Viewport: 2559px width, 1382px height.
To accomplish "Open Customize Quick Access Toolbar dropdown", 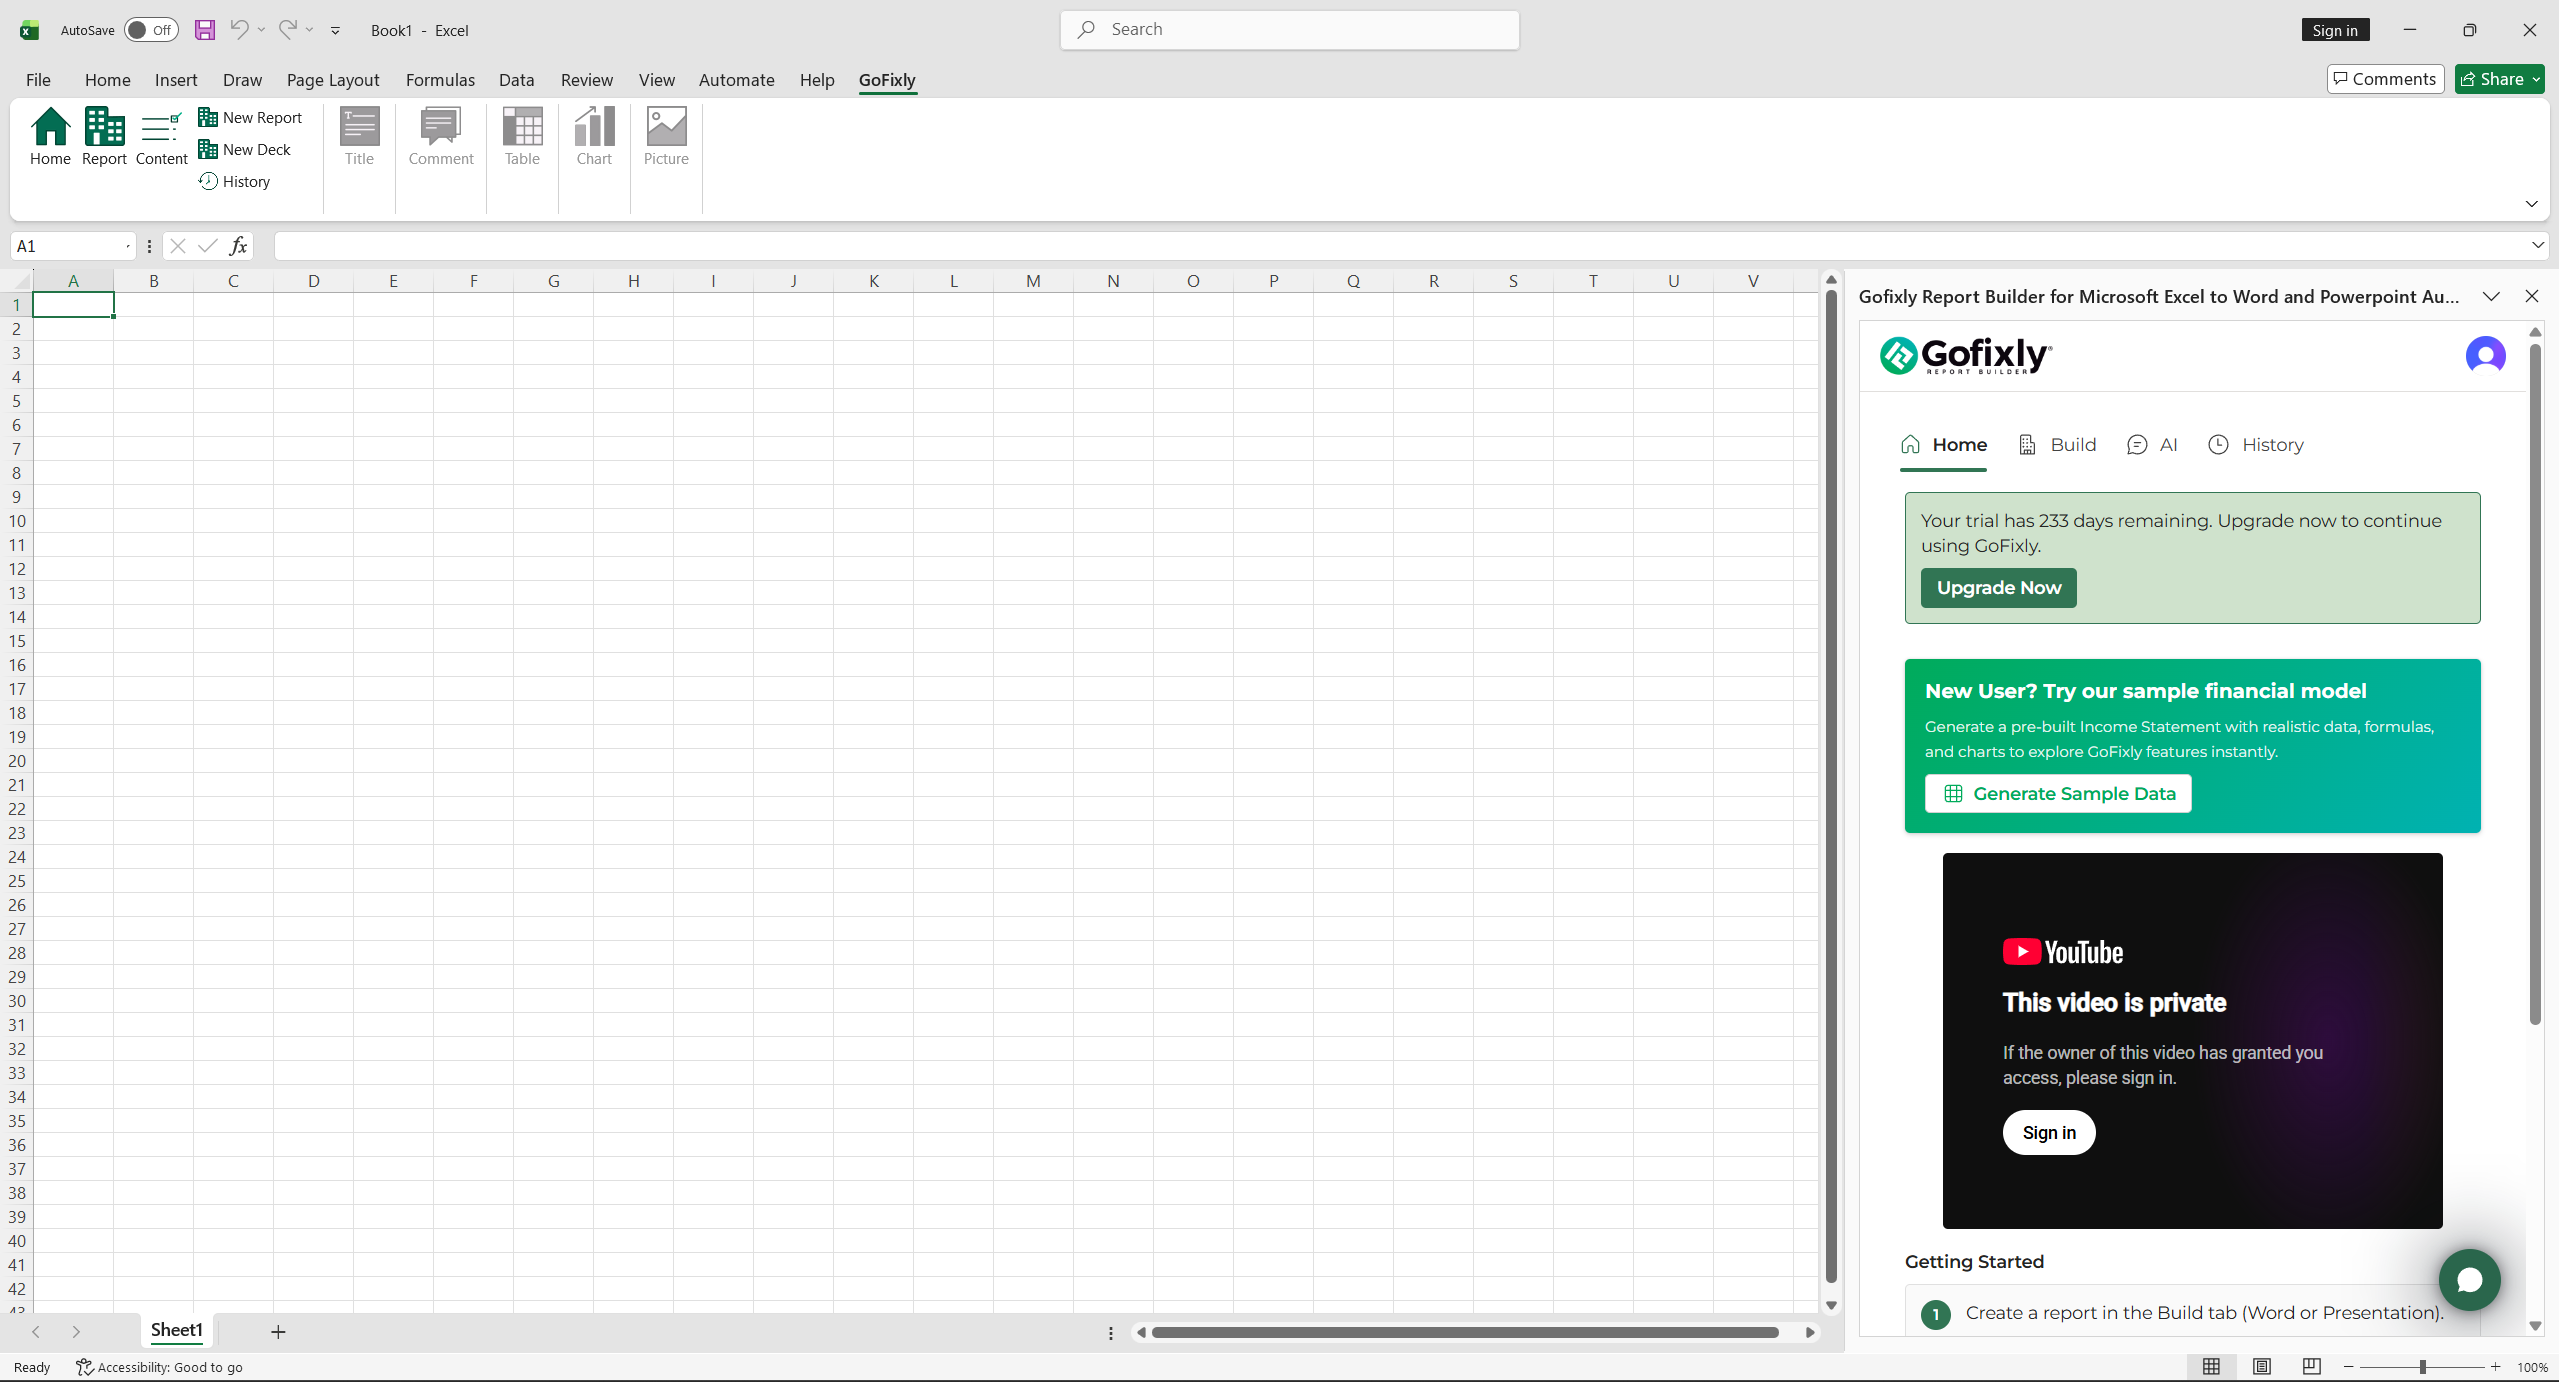I will pyautogui.click(x=336, y=30).
